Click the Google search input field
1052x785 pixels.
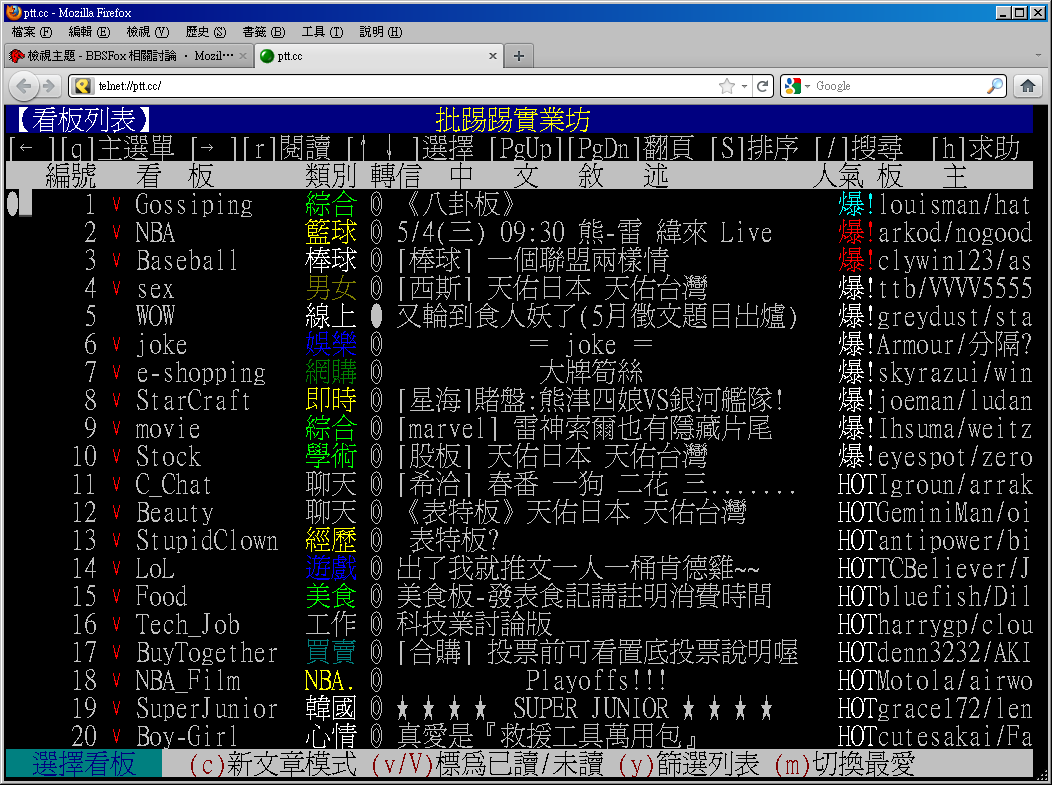coord(895,86)
